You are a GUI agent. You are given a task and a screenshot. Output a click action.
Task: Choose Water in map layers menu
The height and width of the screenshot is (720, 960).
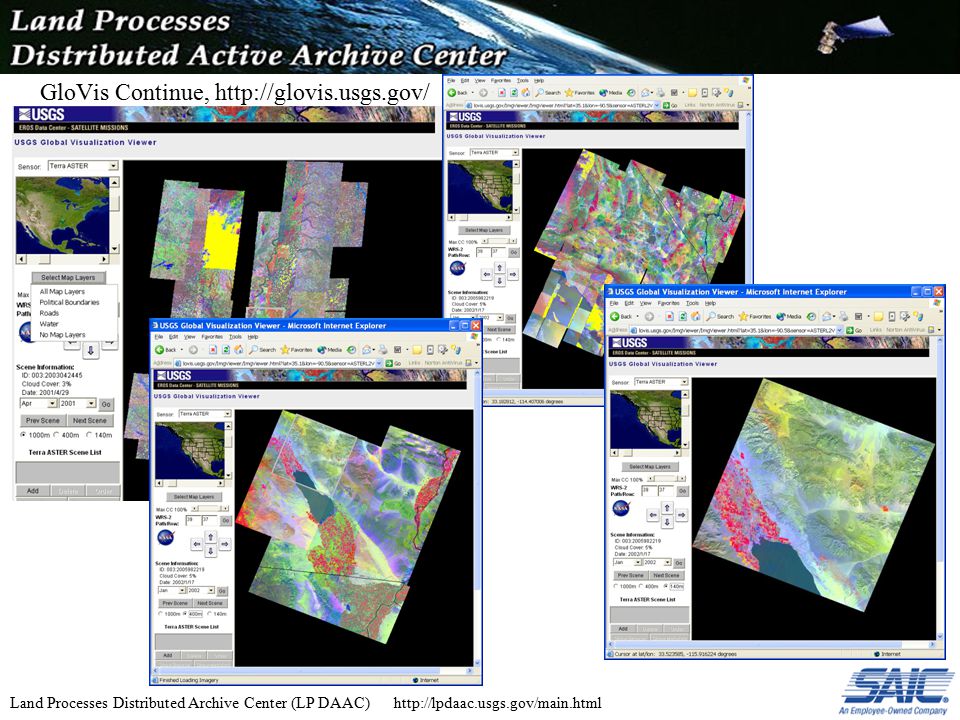pyautogui.click(x=49, y=324)
